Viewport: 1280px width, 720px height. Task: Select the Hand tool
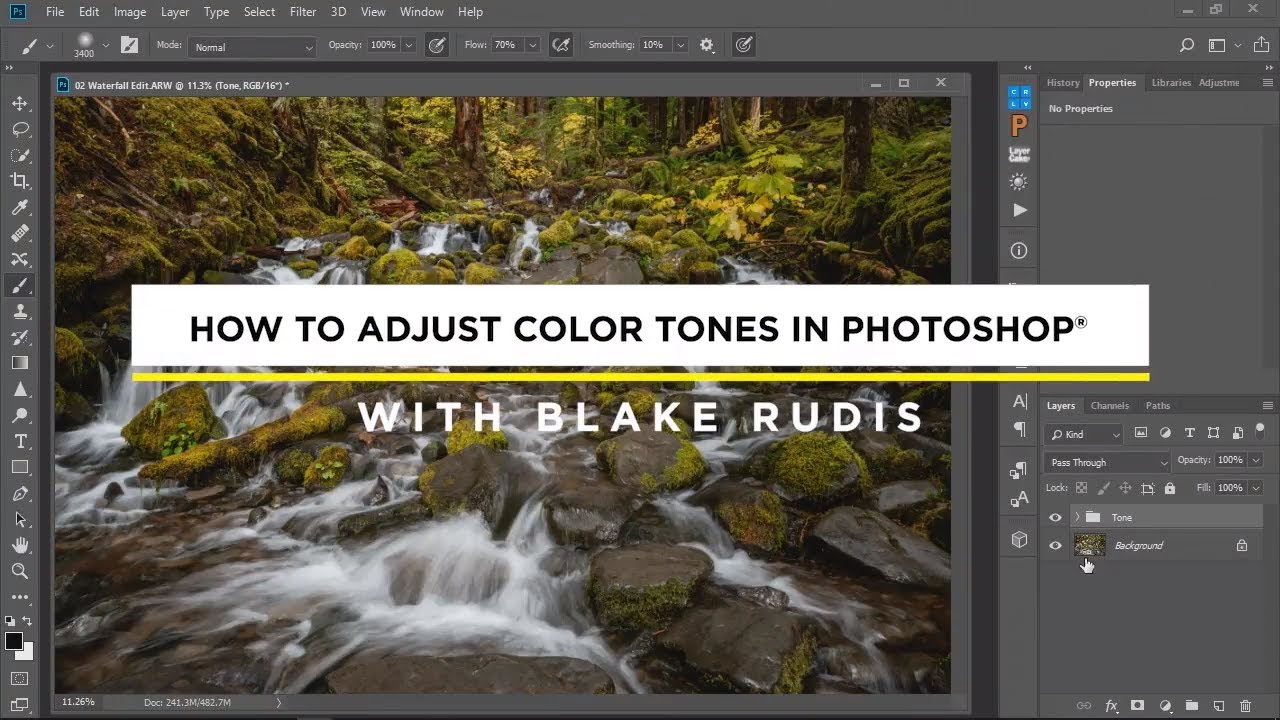tap(19, 545)
